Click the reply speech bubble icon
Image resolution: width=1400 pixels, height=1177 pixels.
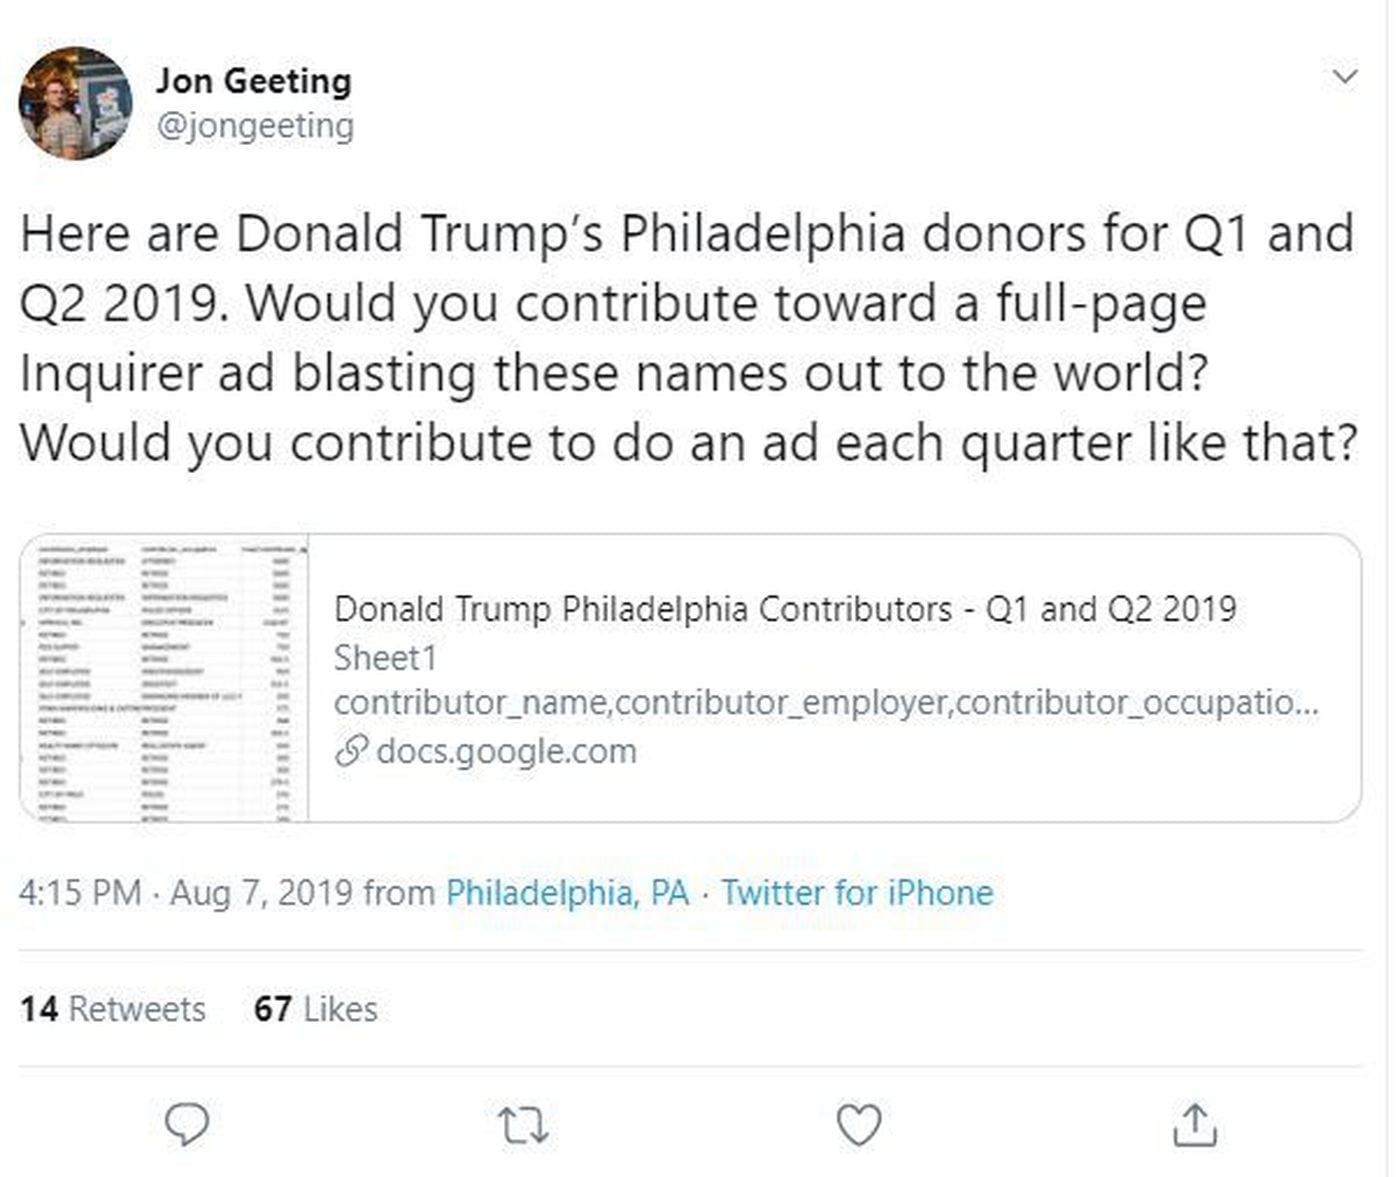pos(186,1124)
